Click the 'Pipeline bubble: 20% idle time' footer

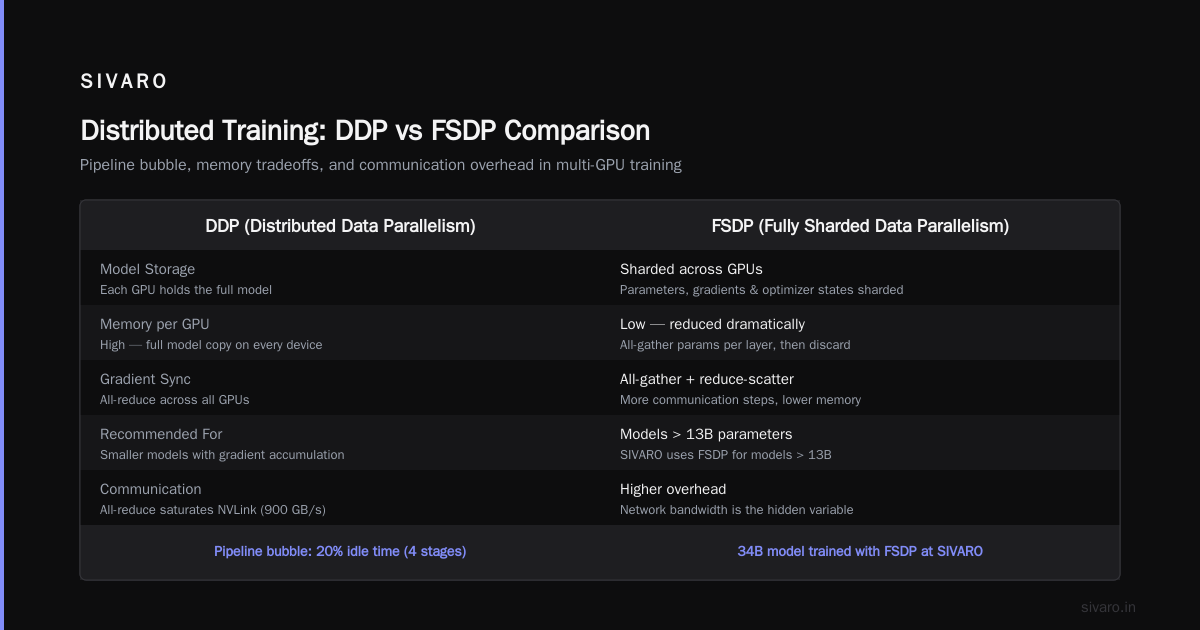[x=340, y=551]
